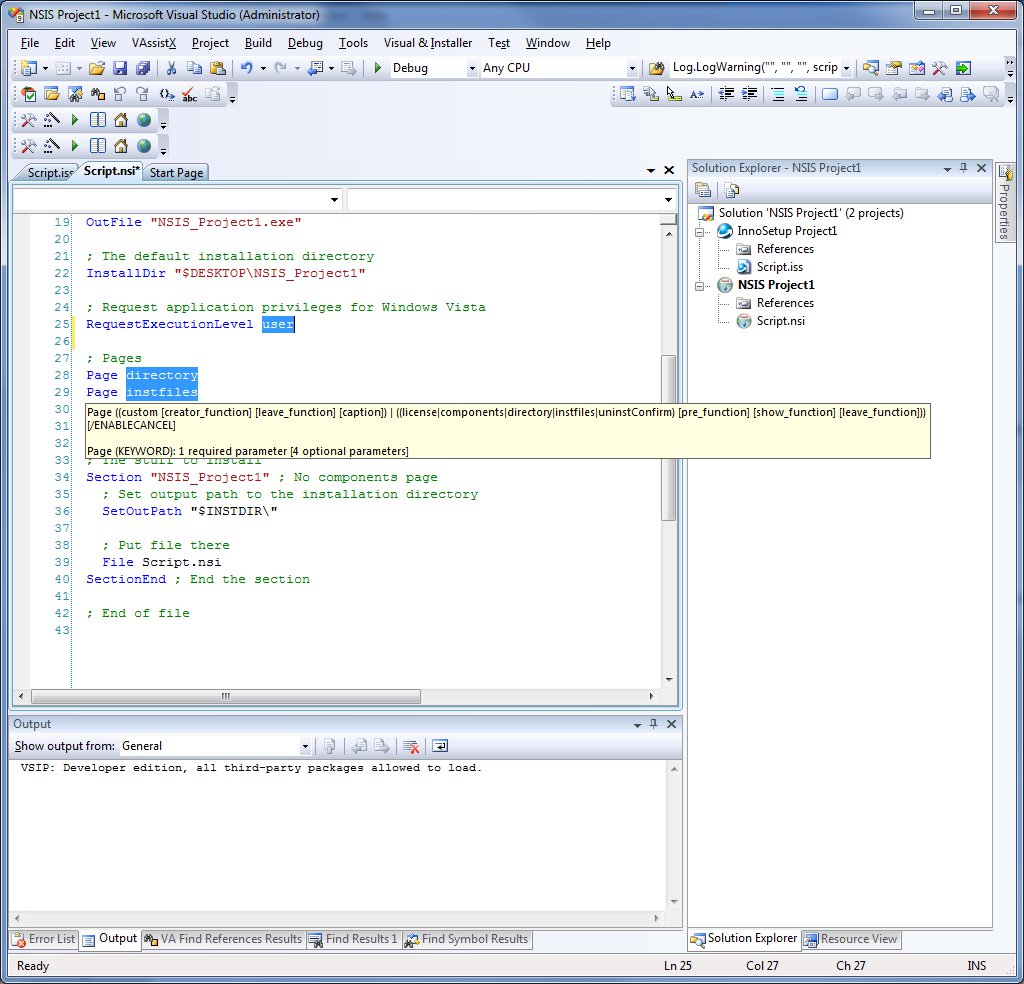The width and height of the screenshot is (1024, 984).
Task: Cut selection with the scissors icon
Action: (x=171, y=68)
